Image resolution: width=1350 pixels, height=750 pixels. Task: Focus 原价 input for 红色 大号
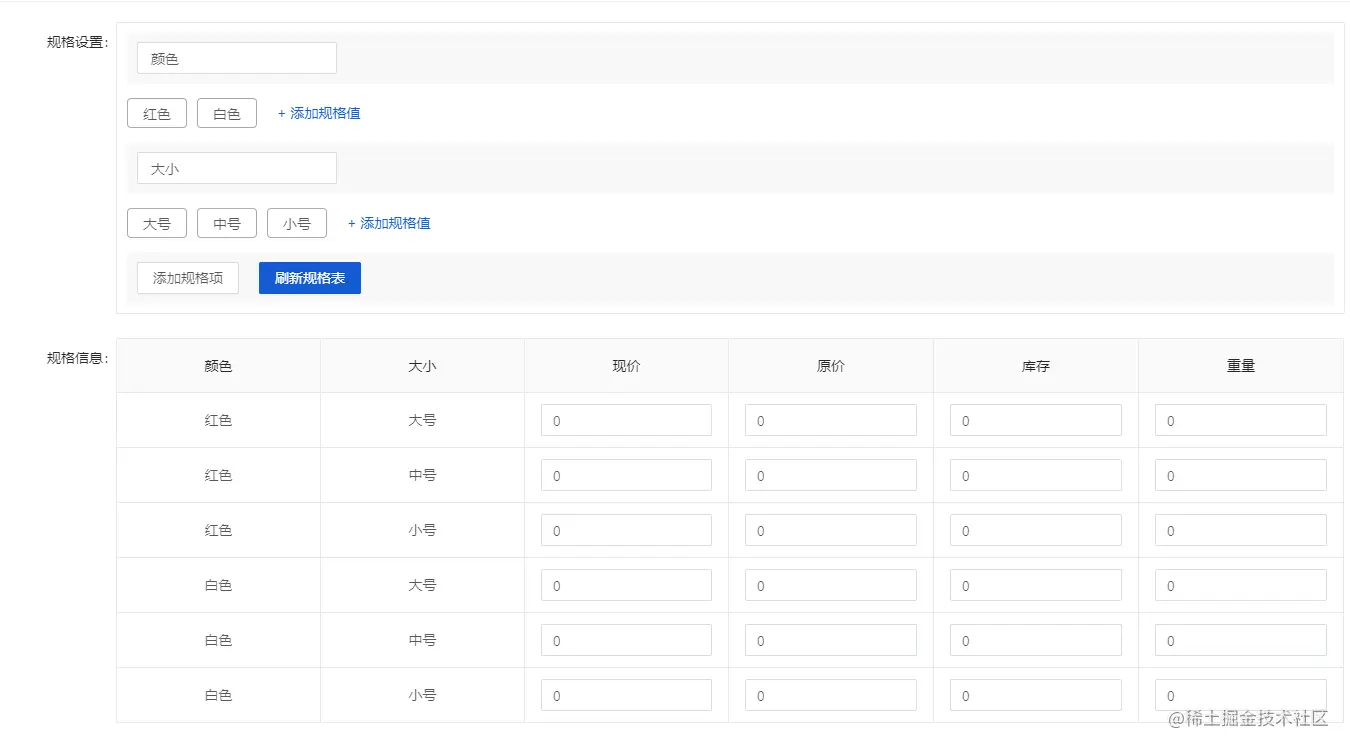831,420
